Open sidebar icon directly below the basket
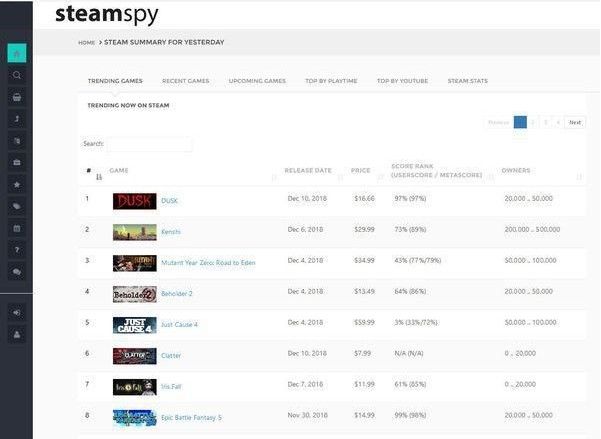 point(17,119)
